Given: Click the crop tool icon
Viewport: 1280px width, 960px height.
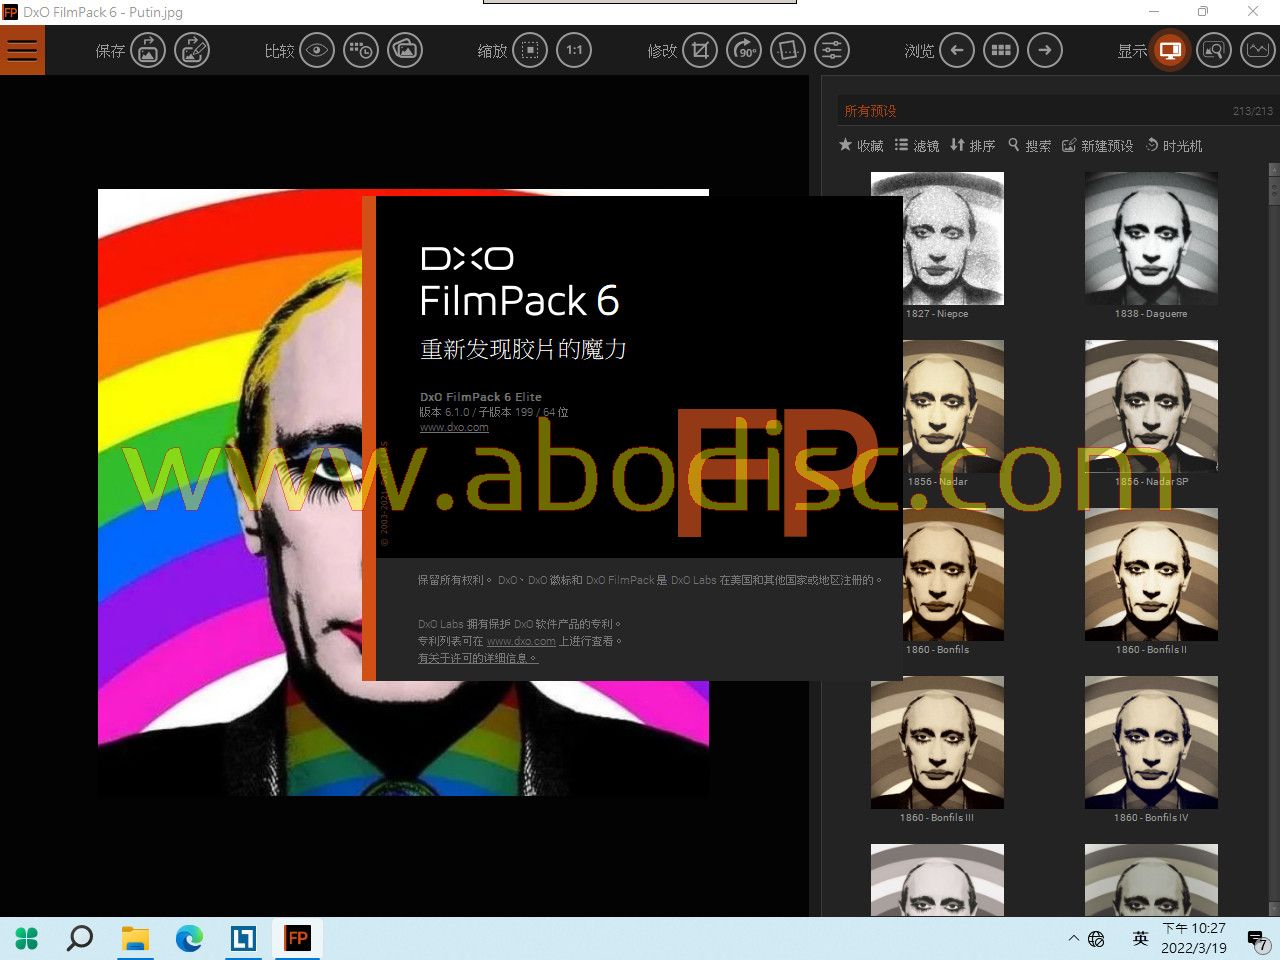Looking at the screenshot, I should tap(700, 50).
